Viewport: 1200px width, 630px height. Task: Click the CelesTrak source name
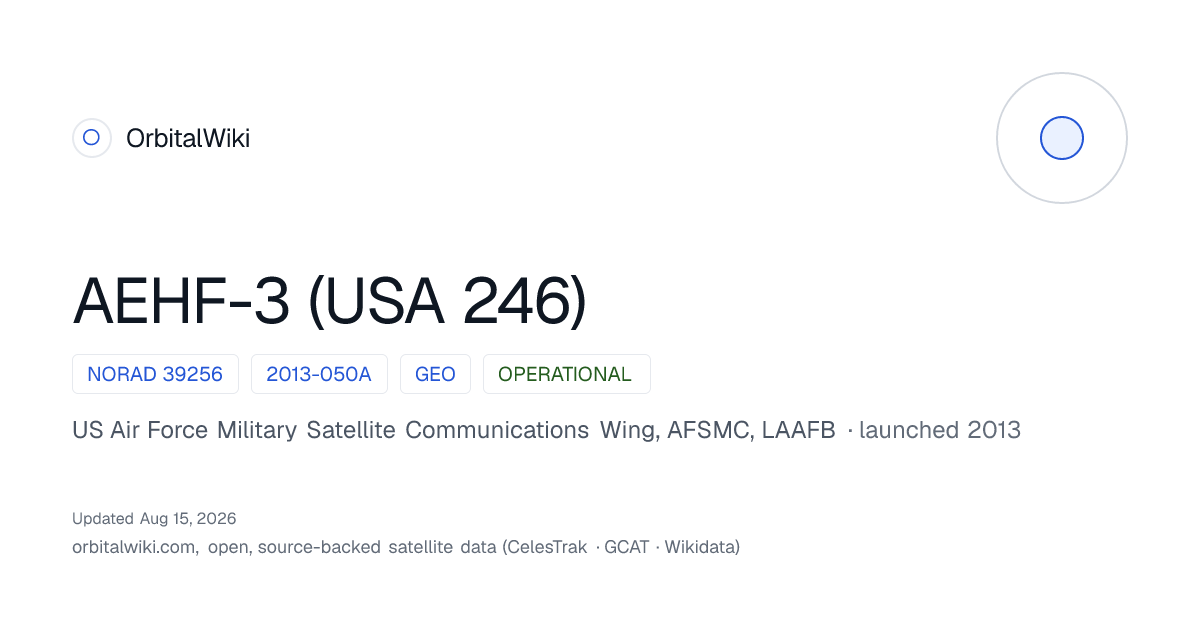548,547
